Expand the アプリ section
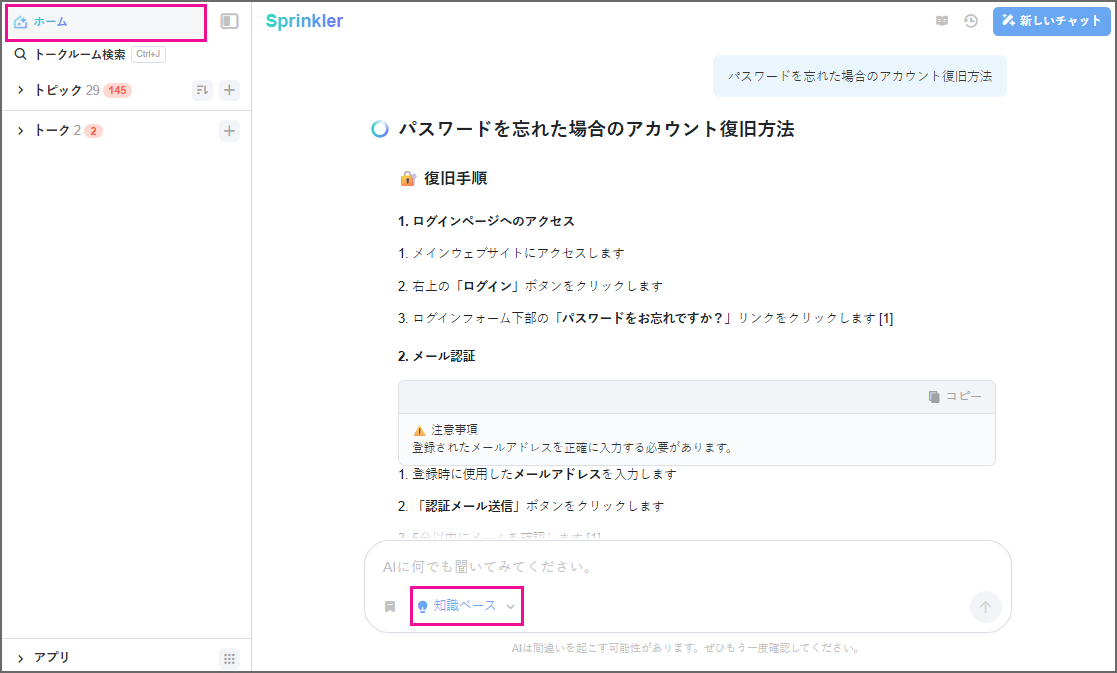1117x673 pixels. click(x=20, y=658)
